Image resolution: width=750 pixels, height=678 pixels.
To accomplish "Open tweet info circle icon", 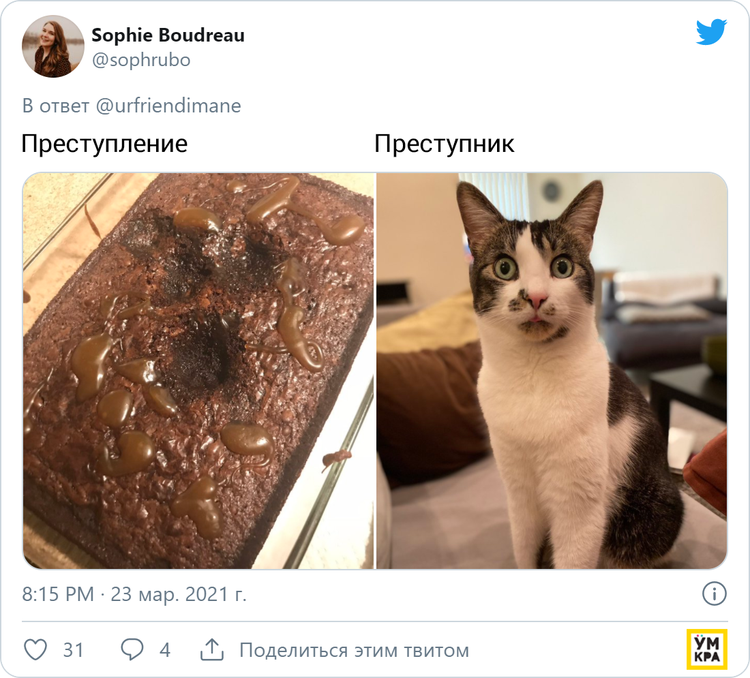I will pyautogui.click(x=714, y=594).
